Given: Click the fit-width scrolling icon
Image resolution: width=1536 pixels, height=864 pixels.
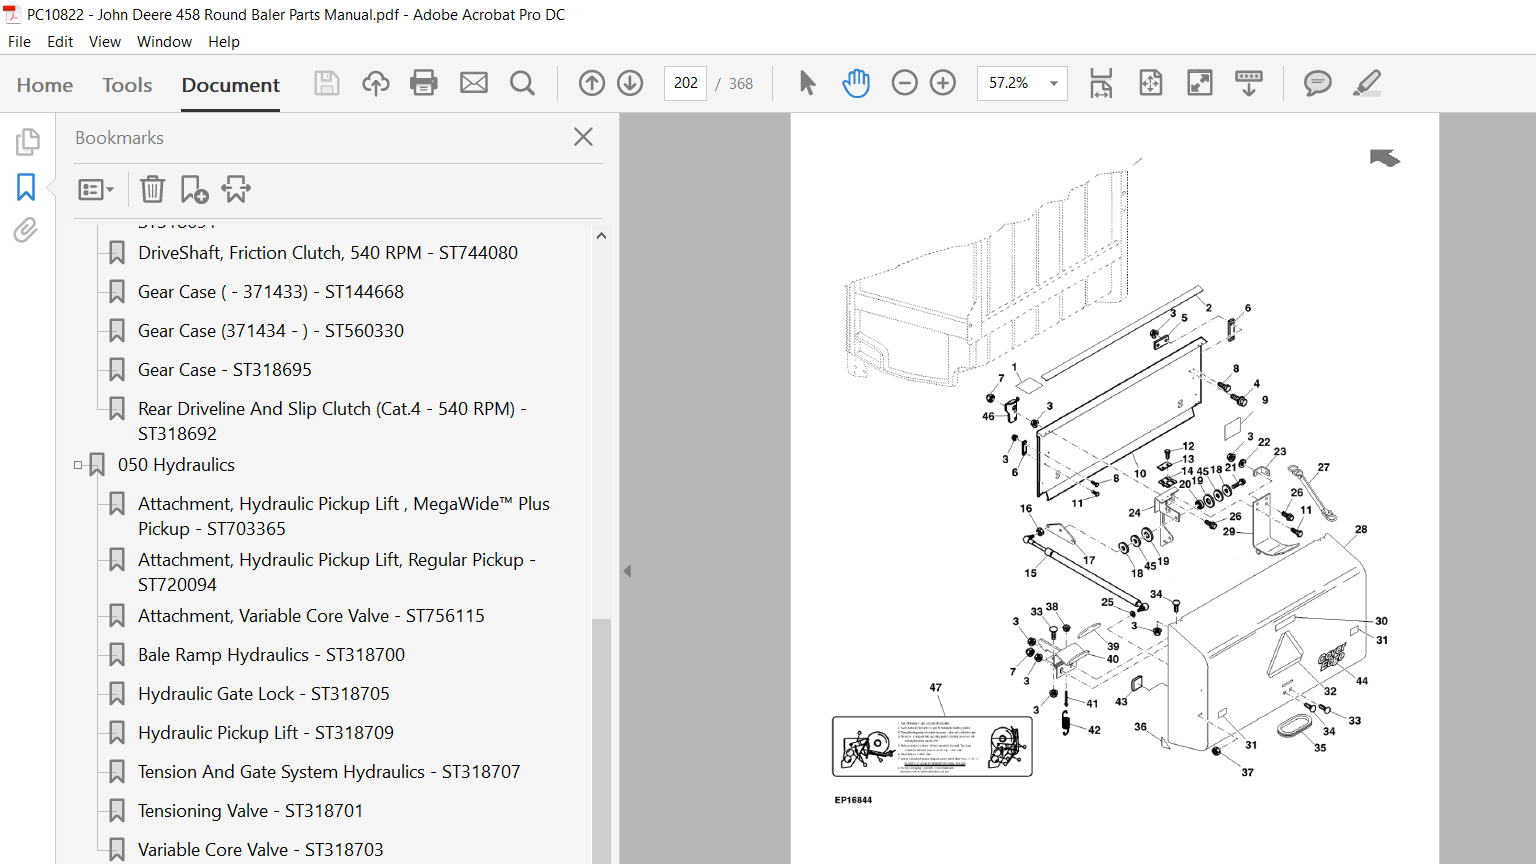Looking at the screenshot, I should 1101,83.
